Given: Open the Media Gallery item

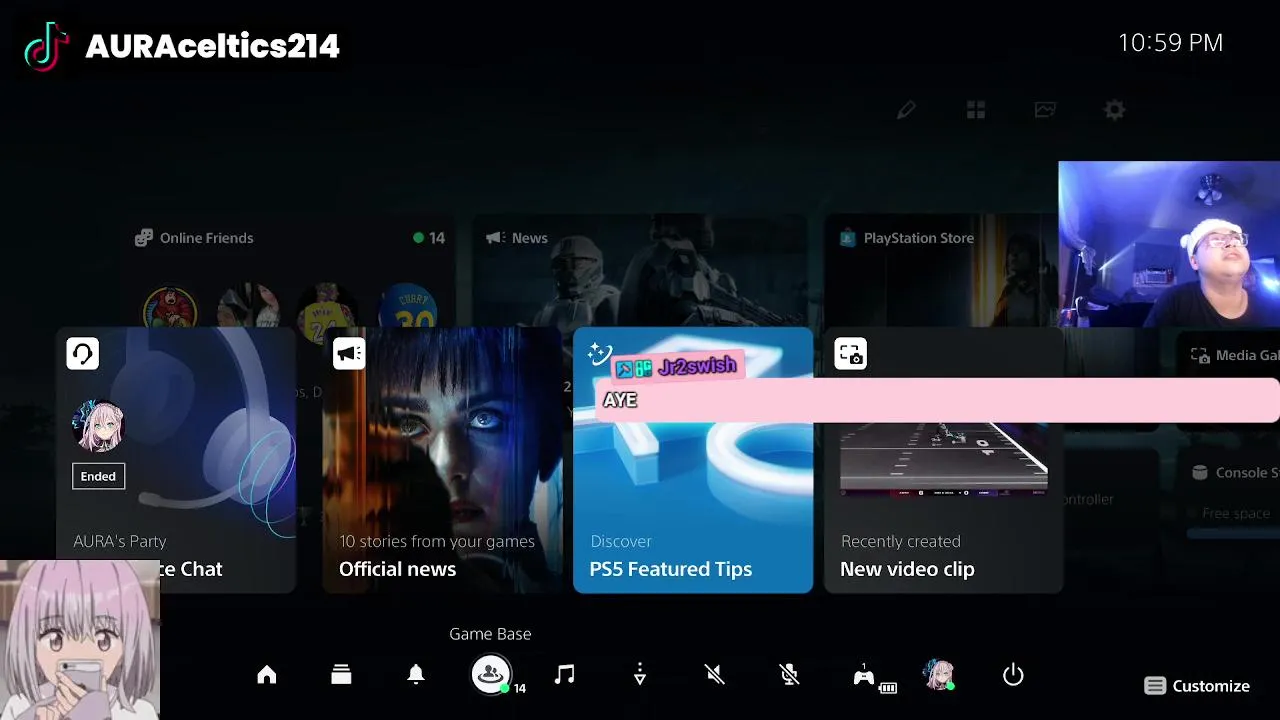Looking at the screenshot, I should click(x=1235, y=355).
